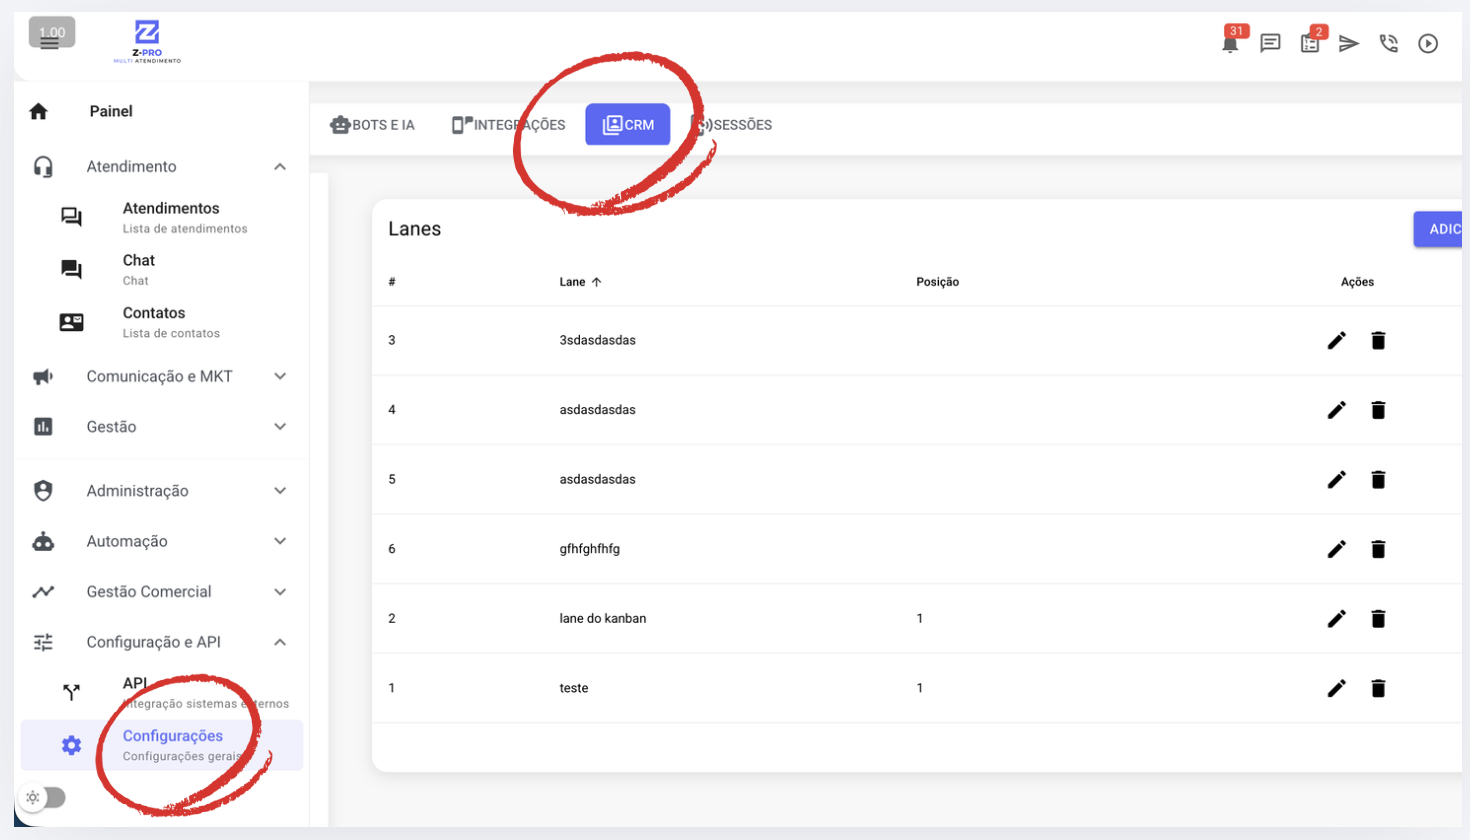Delete the 'teste' lane
The image size is (1470, 840).
[x=1378, y=688]
